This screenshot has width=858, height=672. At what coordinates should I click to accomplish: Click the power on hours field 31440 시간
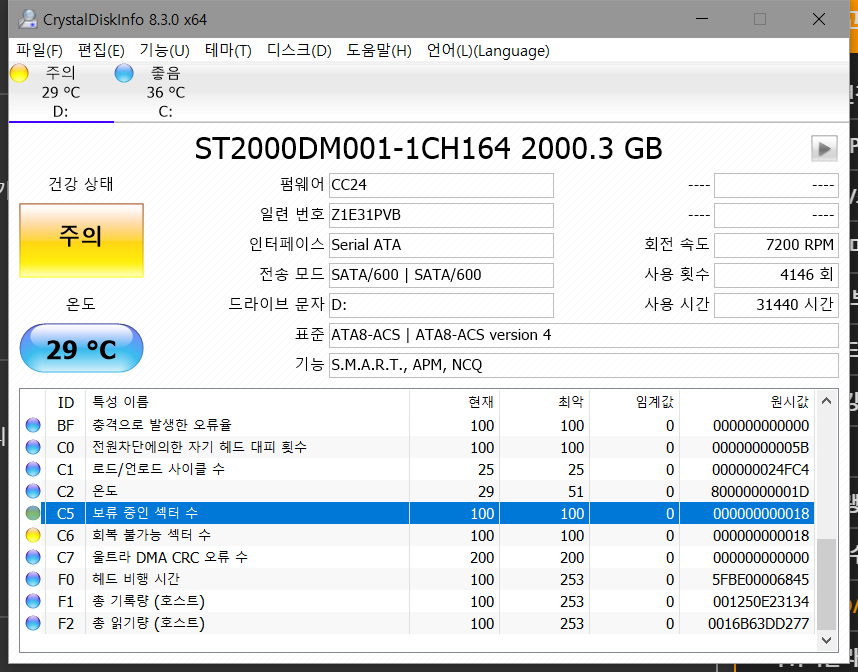tap(776, 305)
